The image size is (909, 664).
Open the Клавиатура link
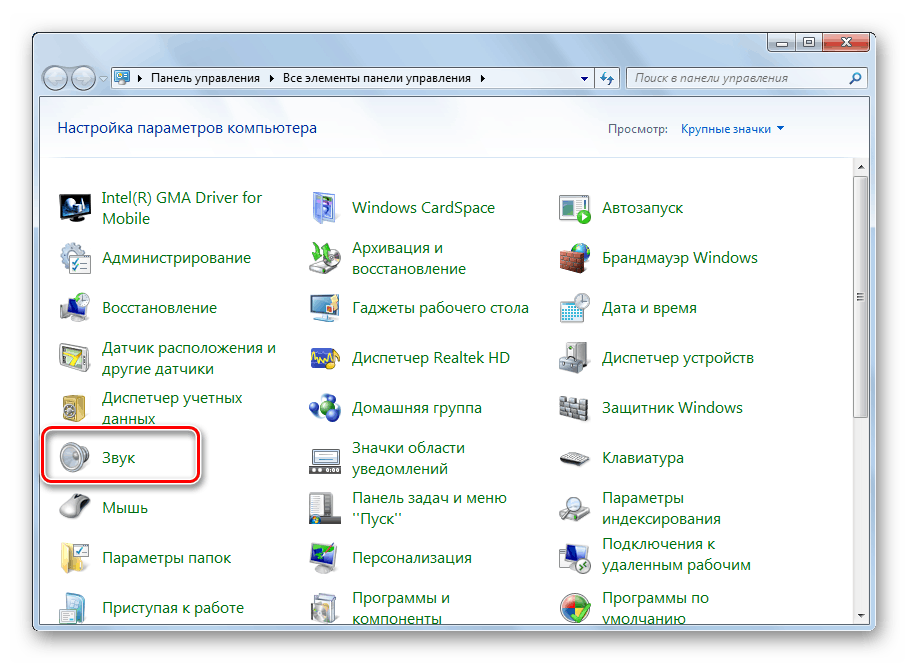[x=642, y=458]
